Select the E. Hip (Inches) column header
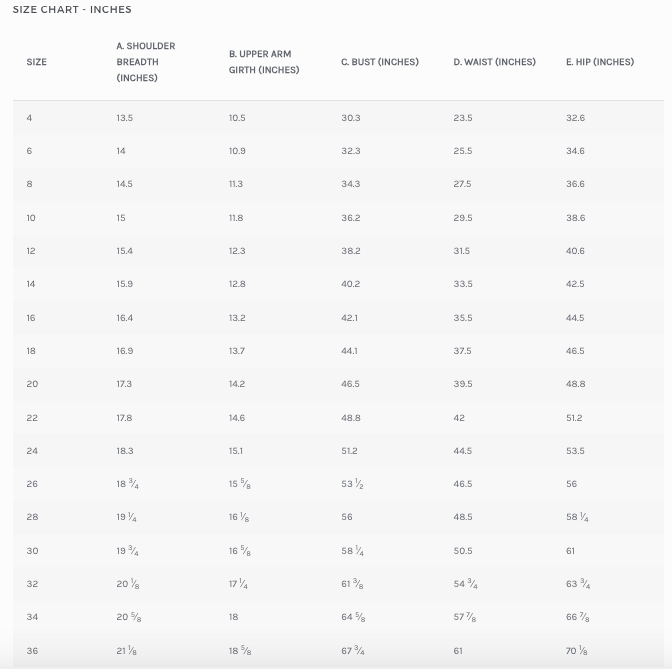Screen dimensions: 672x669 click(x=599, y=62)
